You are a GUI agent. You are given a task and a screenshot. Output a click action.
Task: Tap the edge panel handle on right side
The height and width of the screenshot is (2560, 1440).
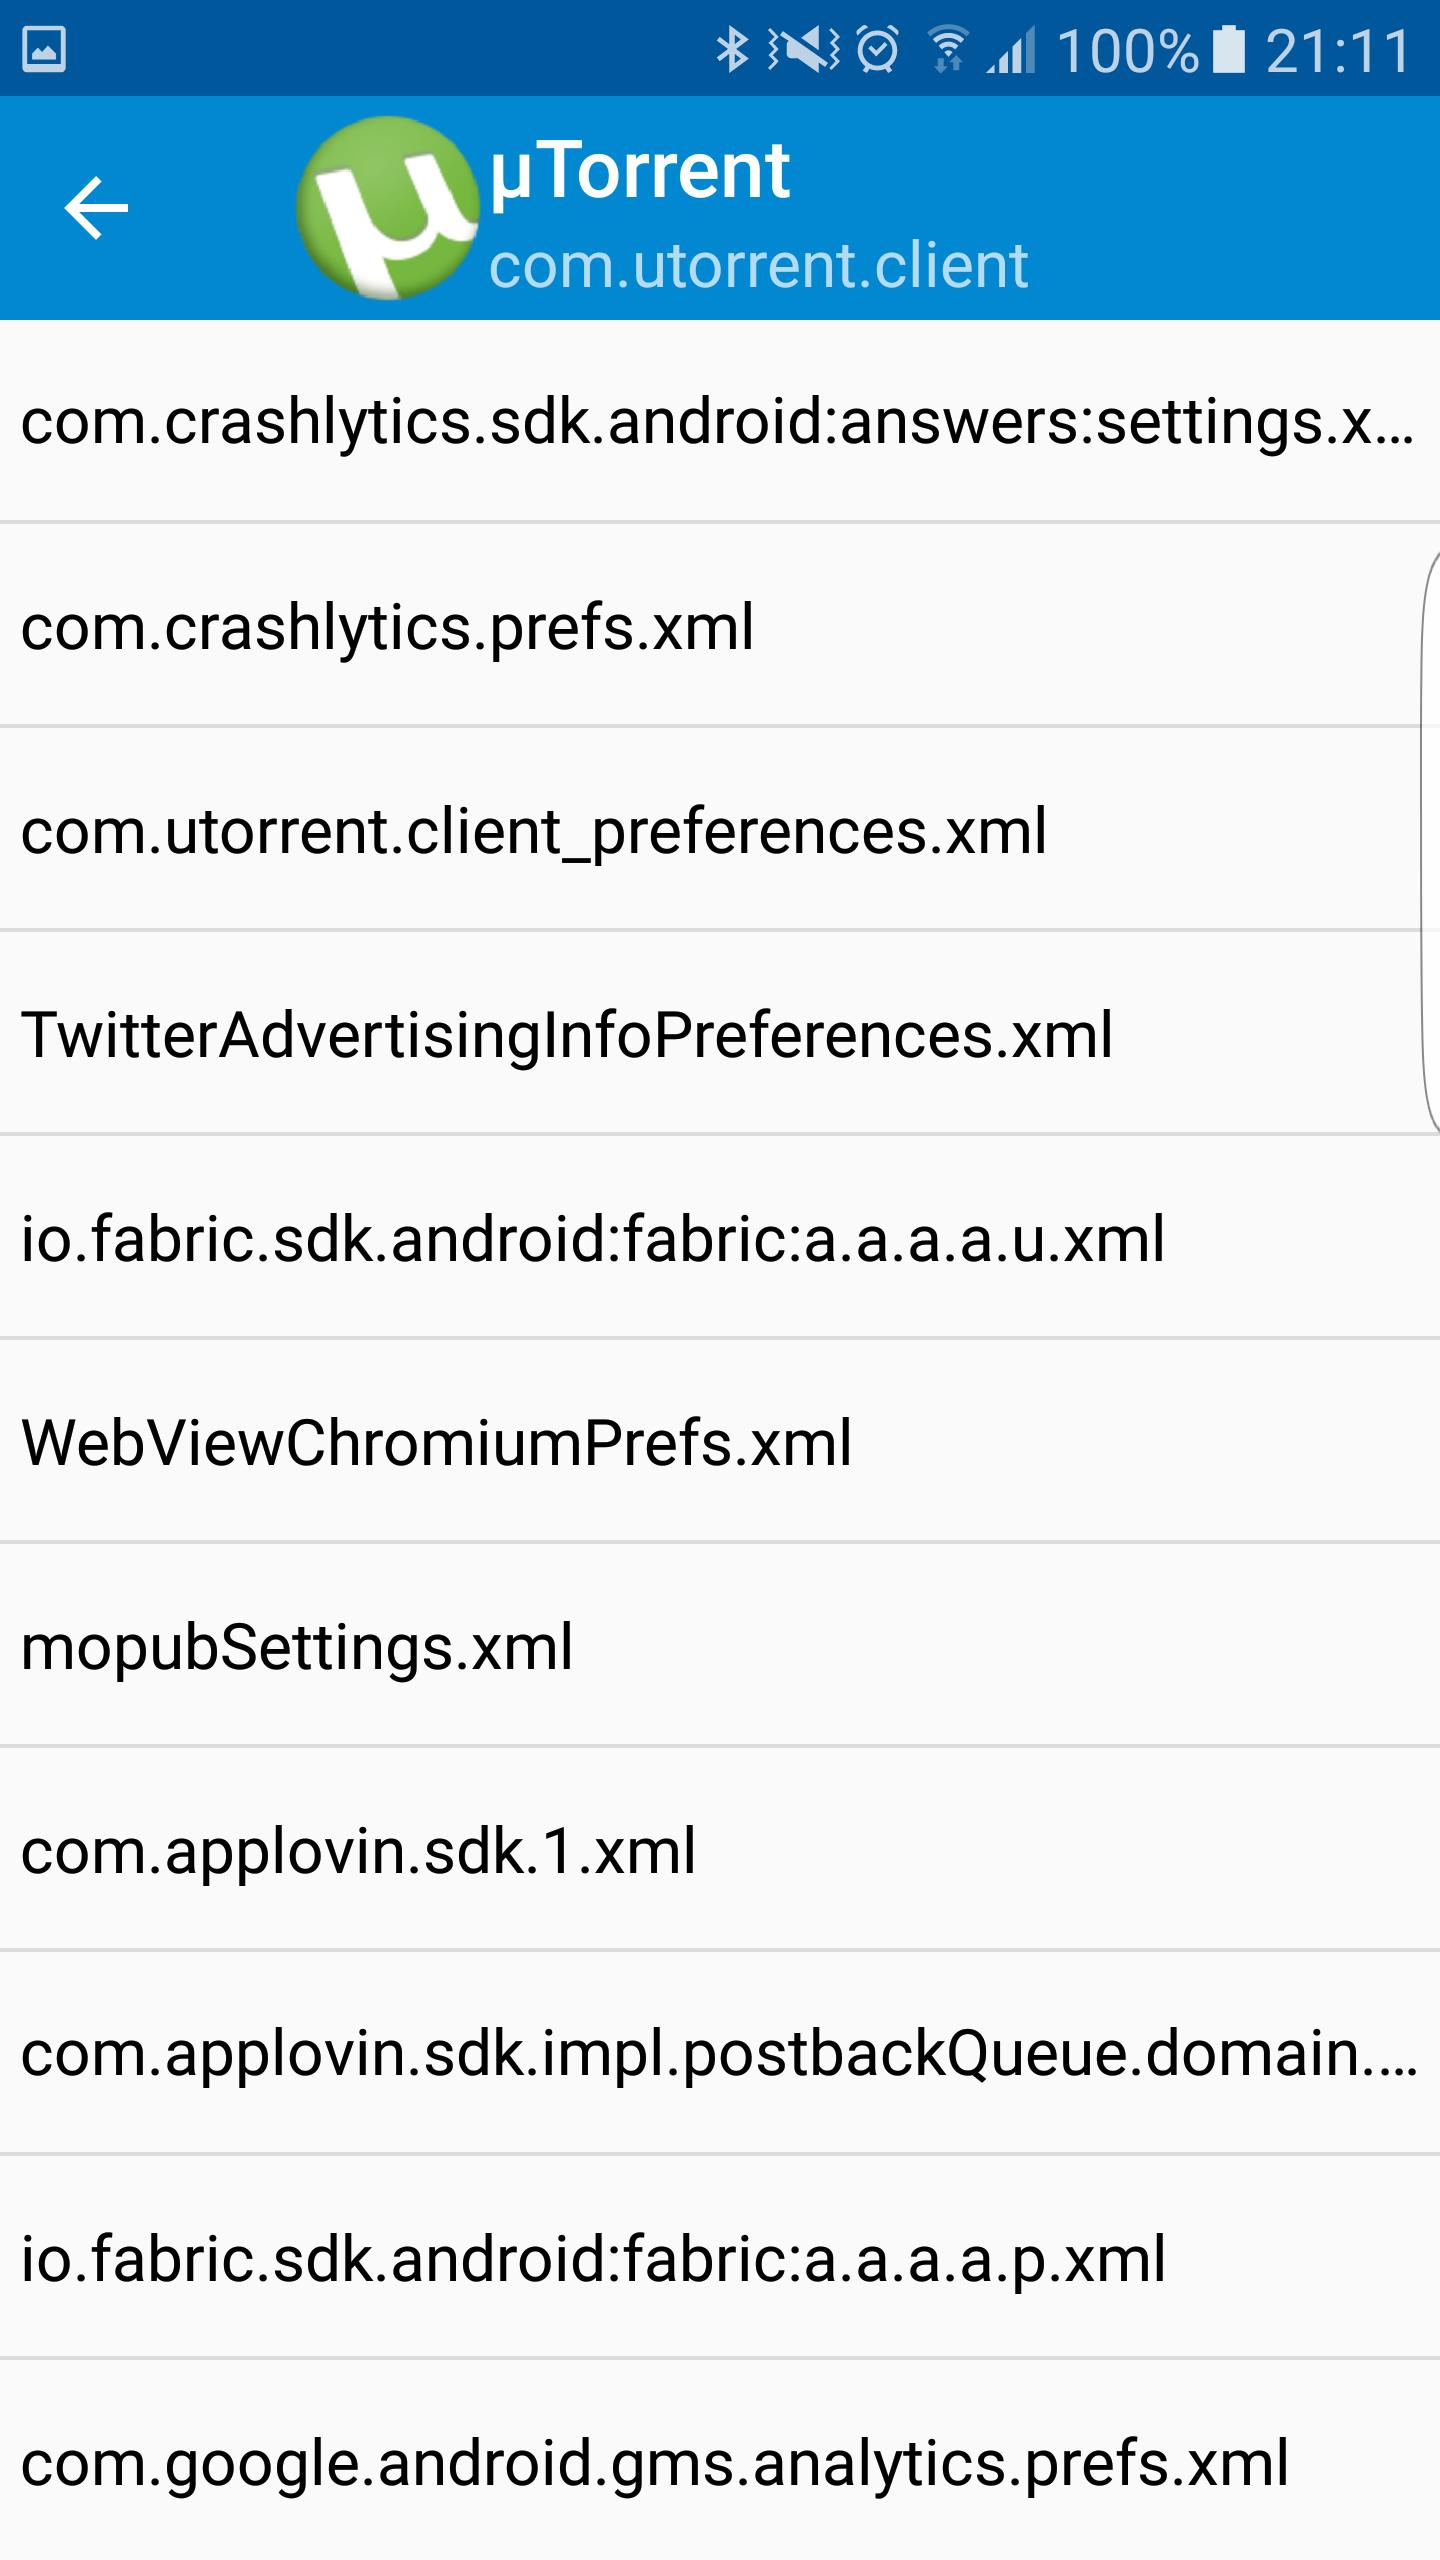(x=1430, y=840)
